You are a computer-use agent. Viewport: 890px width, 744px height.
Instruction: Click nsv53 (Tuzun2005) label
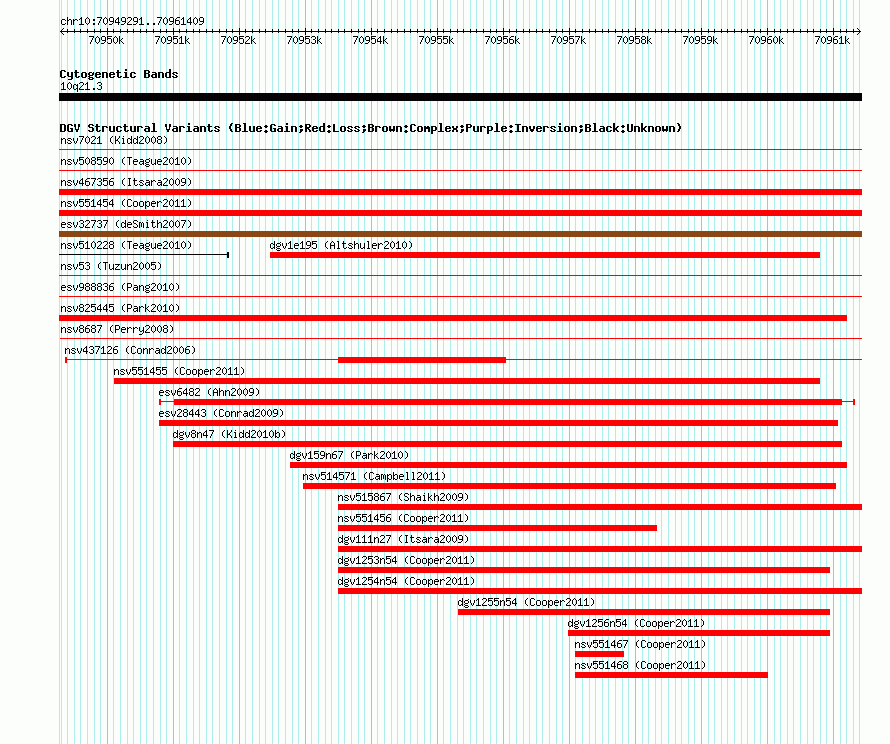tap(111, 266)
